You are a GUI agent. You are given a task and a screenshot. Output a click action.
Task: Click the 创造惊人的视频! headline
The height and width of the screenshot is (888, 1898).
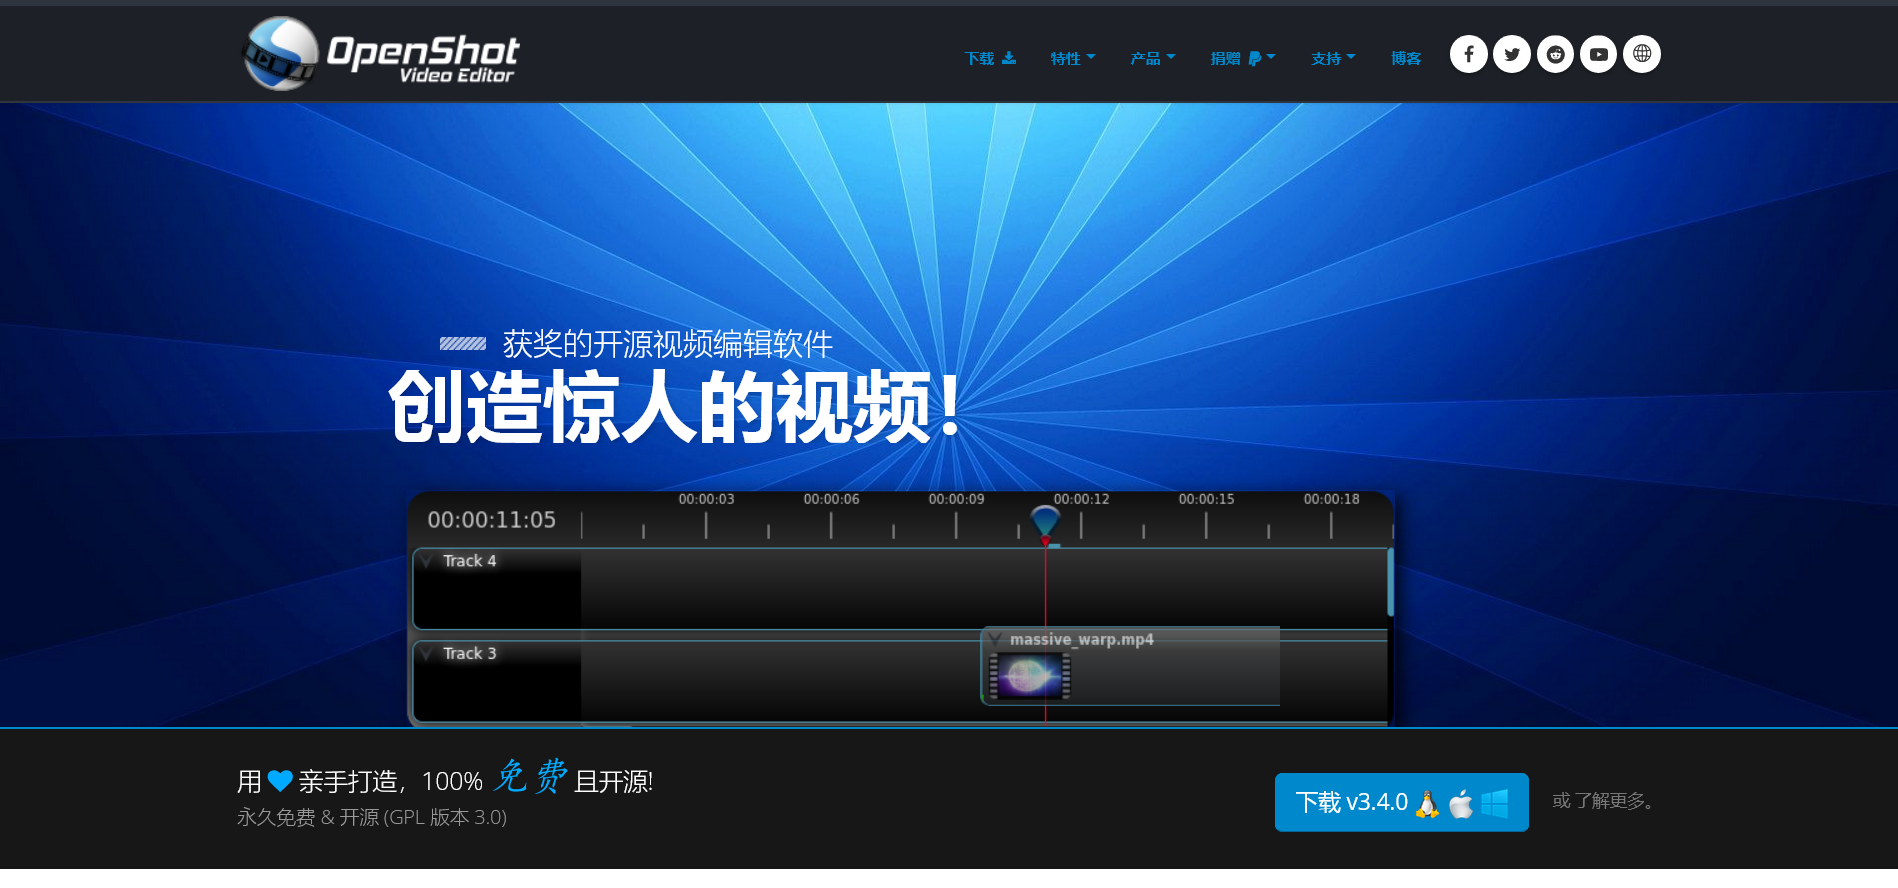[x=675, y=407]
